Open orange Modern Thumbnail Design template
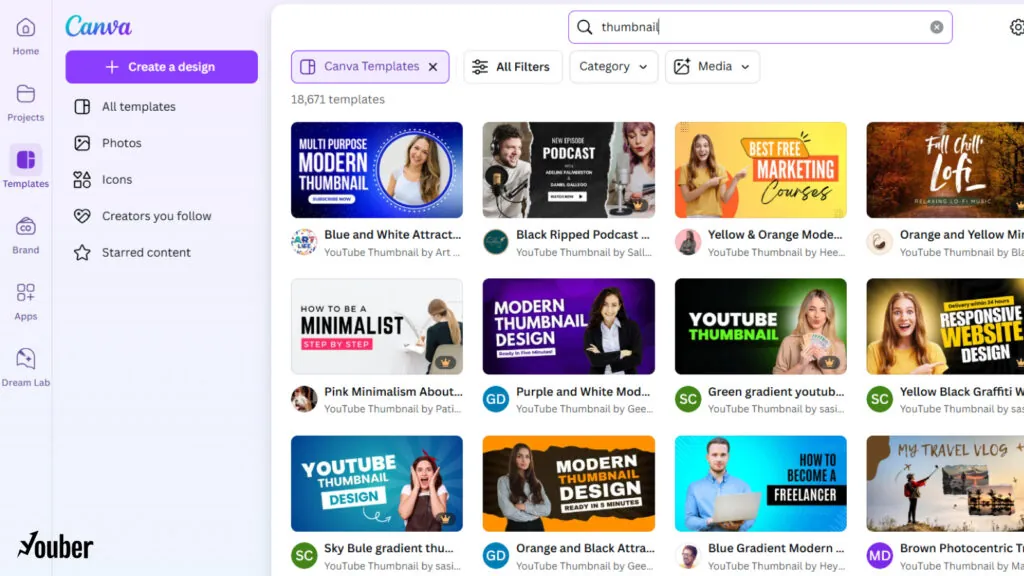 click(x=569, y=483)
